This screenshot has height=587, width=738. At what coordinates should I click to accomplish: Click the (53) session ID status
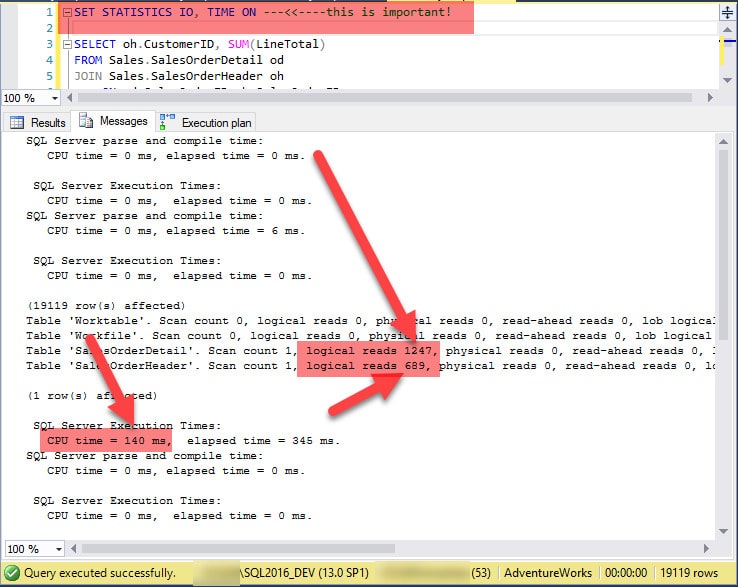pos(481,573)
